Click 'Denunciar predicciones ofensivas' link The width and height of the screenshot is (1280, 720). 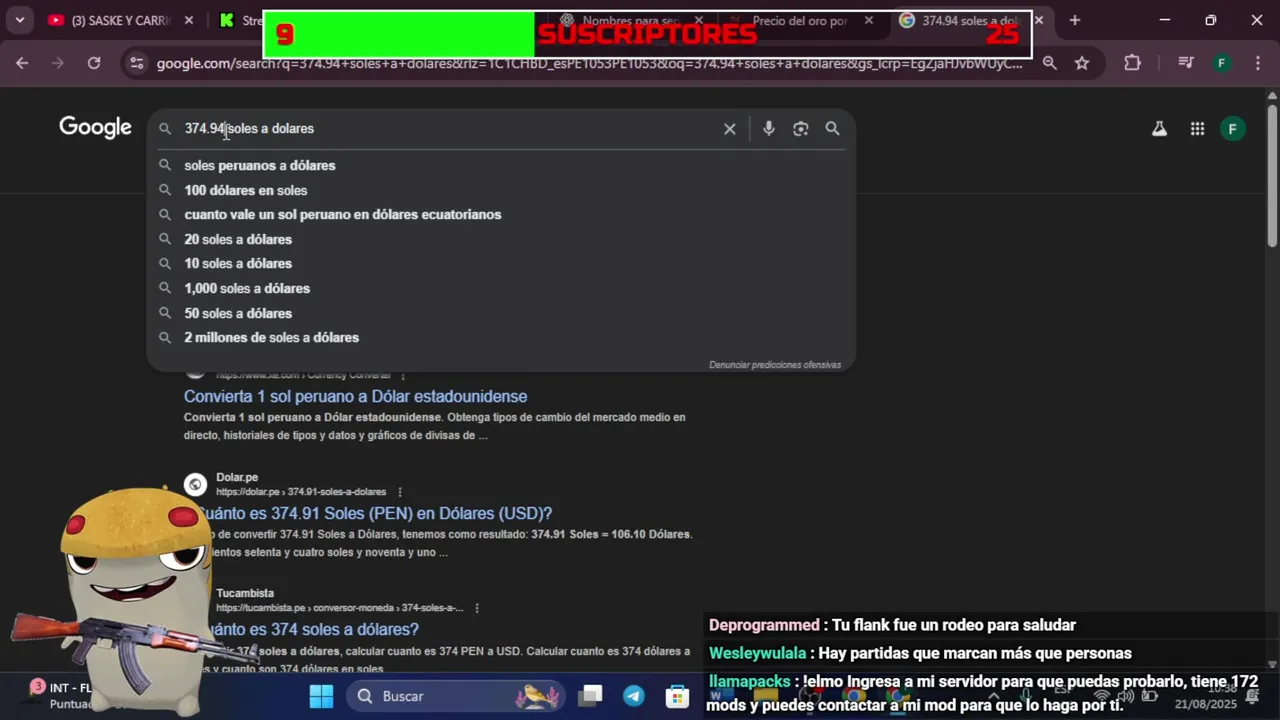[775, 365]
